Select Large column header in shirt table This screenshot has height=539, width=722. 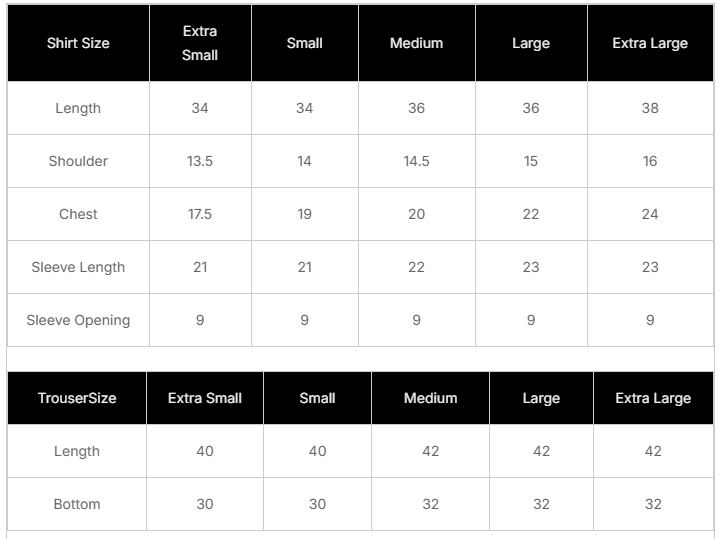[531, 44]
